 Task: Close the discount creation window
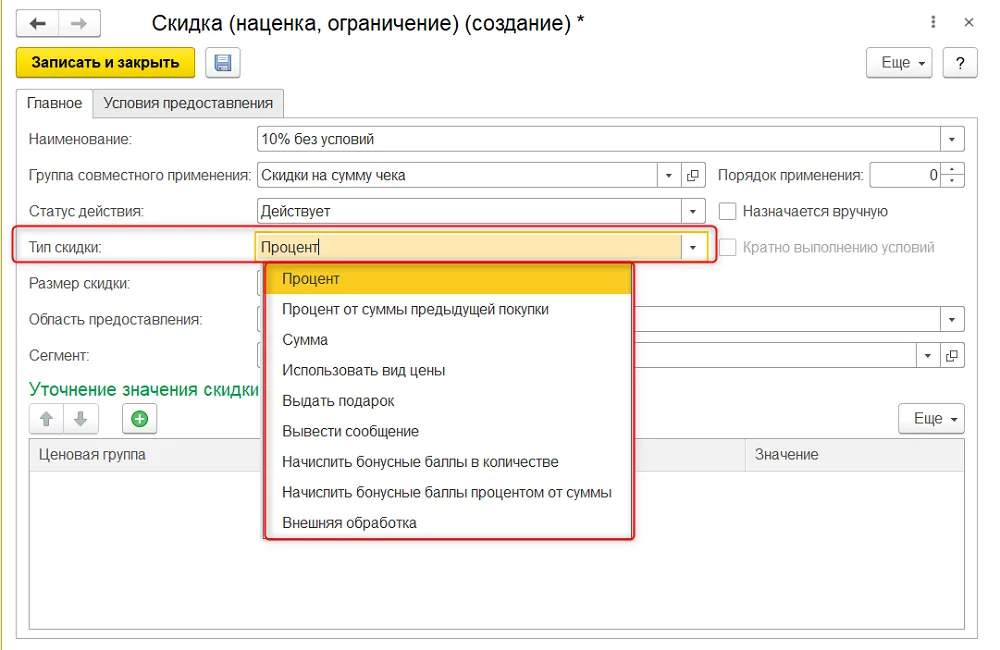pos(969,22)
